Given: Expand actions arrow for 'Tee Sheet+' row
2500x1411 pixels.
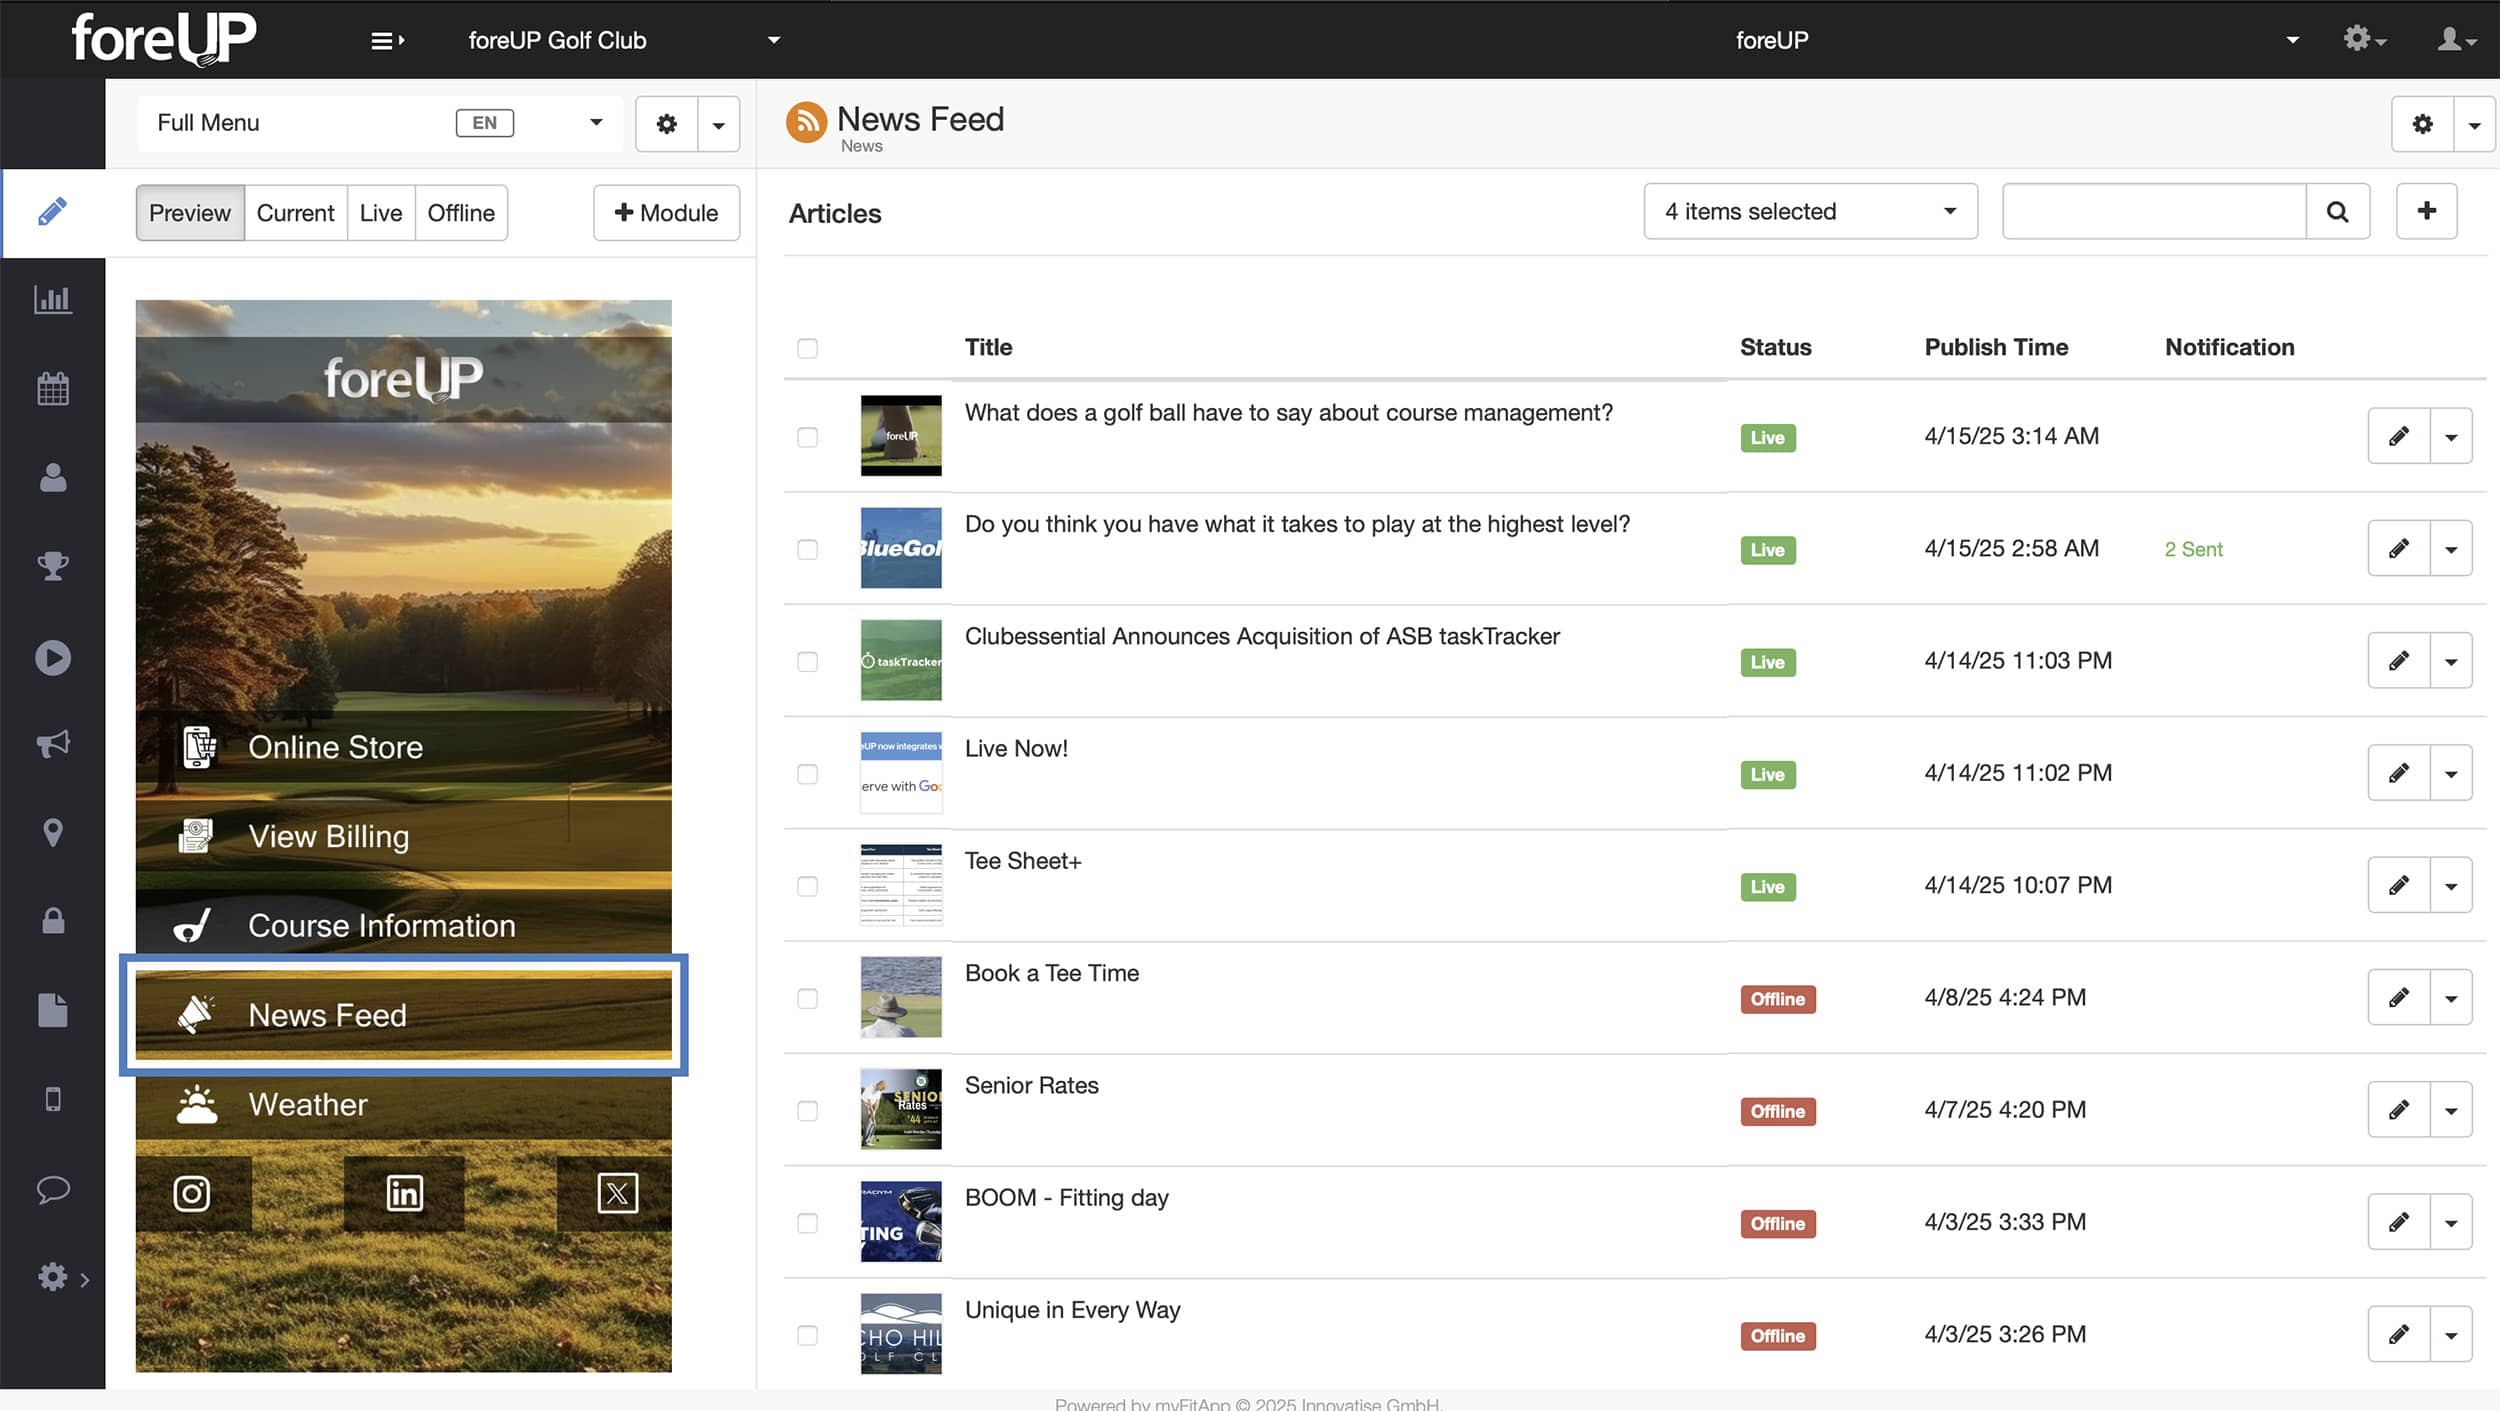Looking at the screenshot, I should click(x=2451, y=885).
